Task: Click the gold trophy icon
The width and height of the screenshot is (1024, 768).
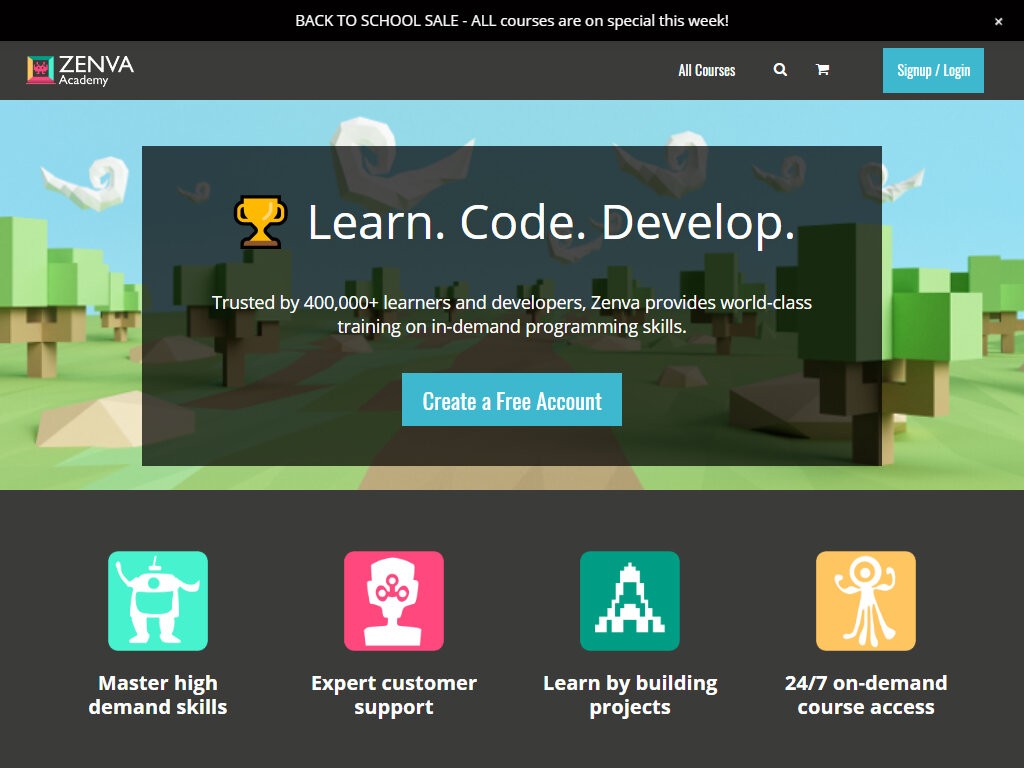Action: point(260,221)
